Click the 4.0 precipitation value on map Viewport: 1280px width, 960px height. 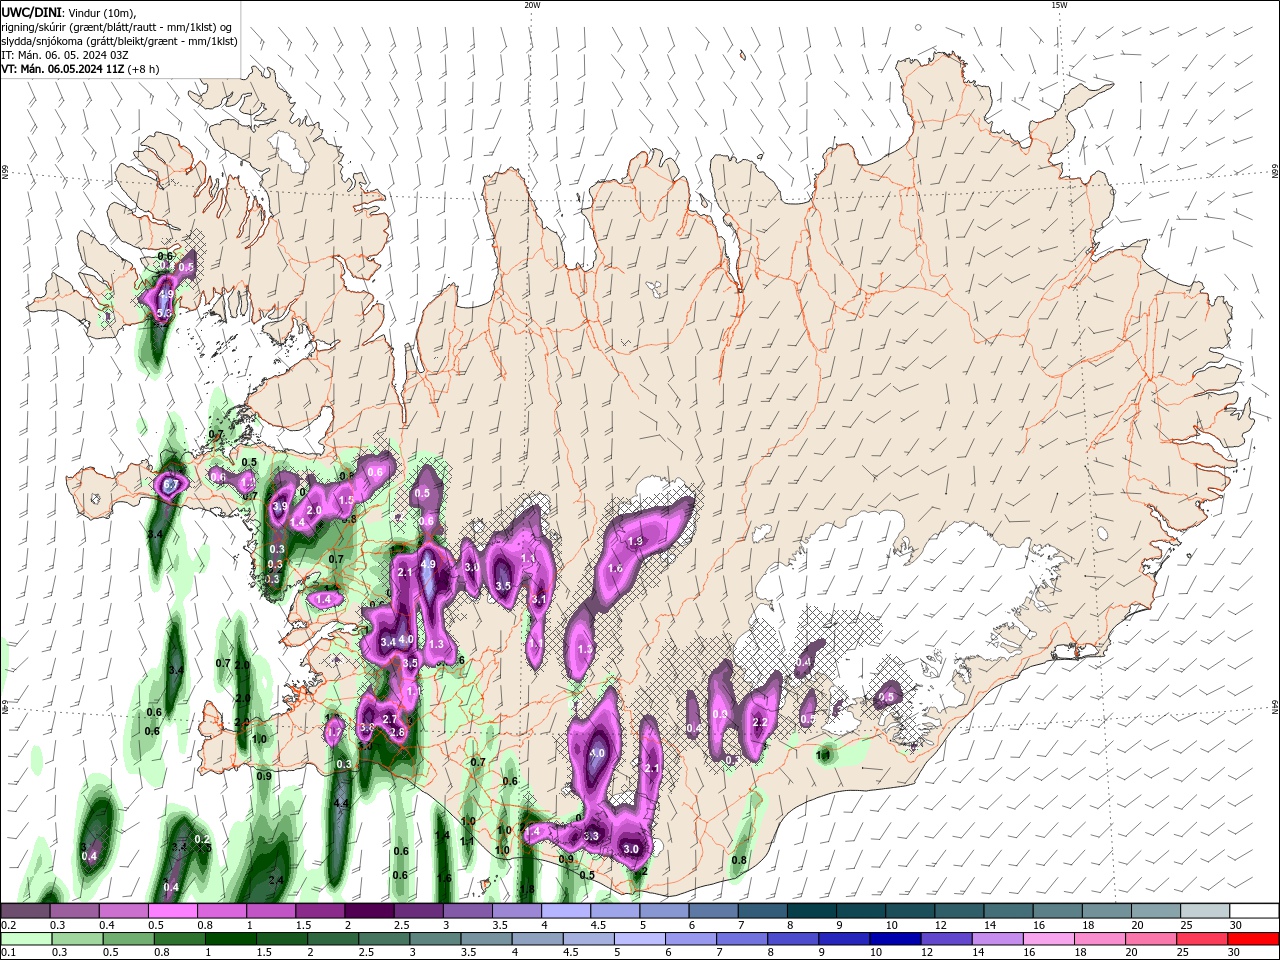[406, 639]
